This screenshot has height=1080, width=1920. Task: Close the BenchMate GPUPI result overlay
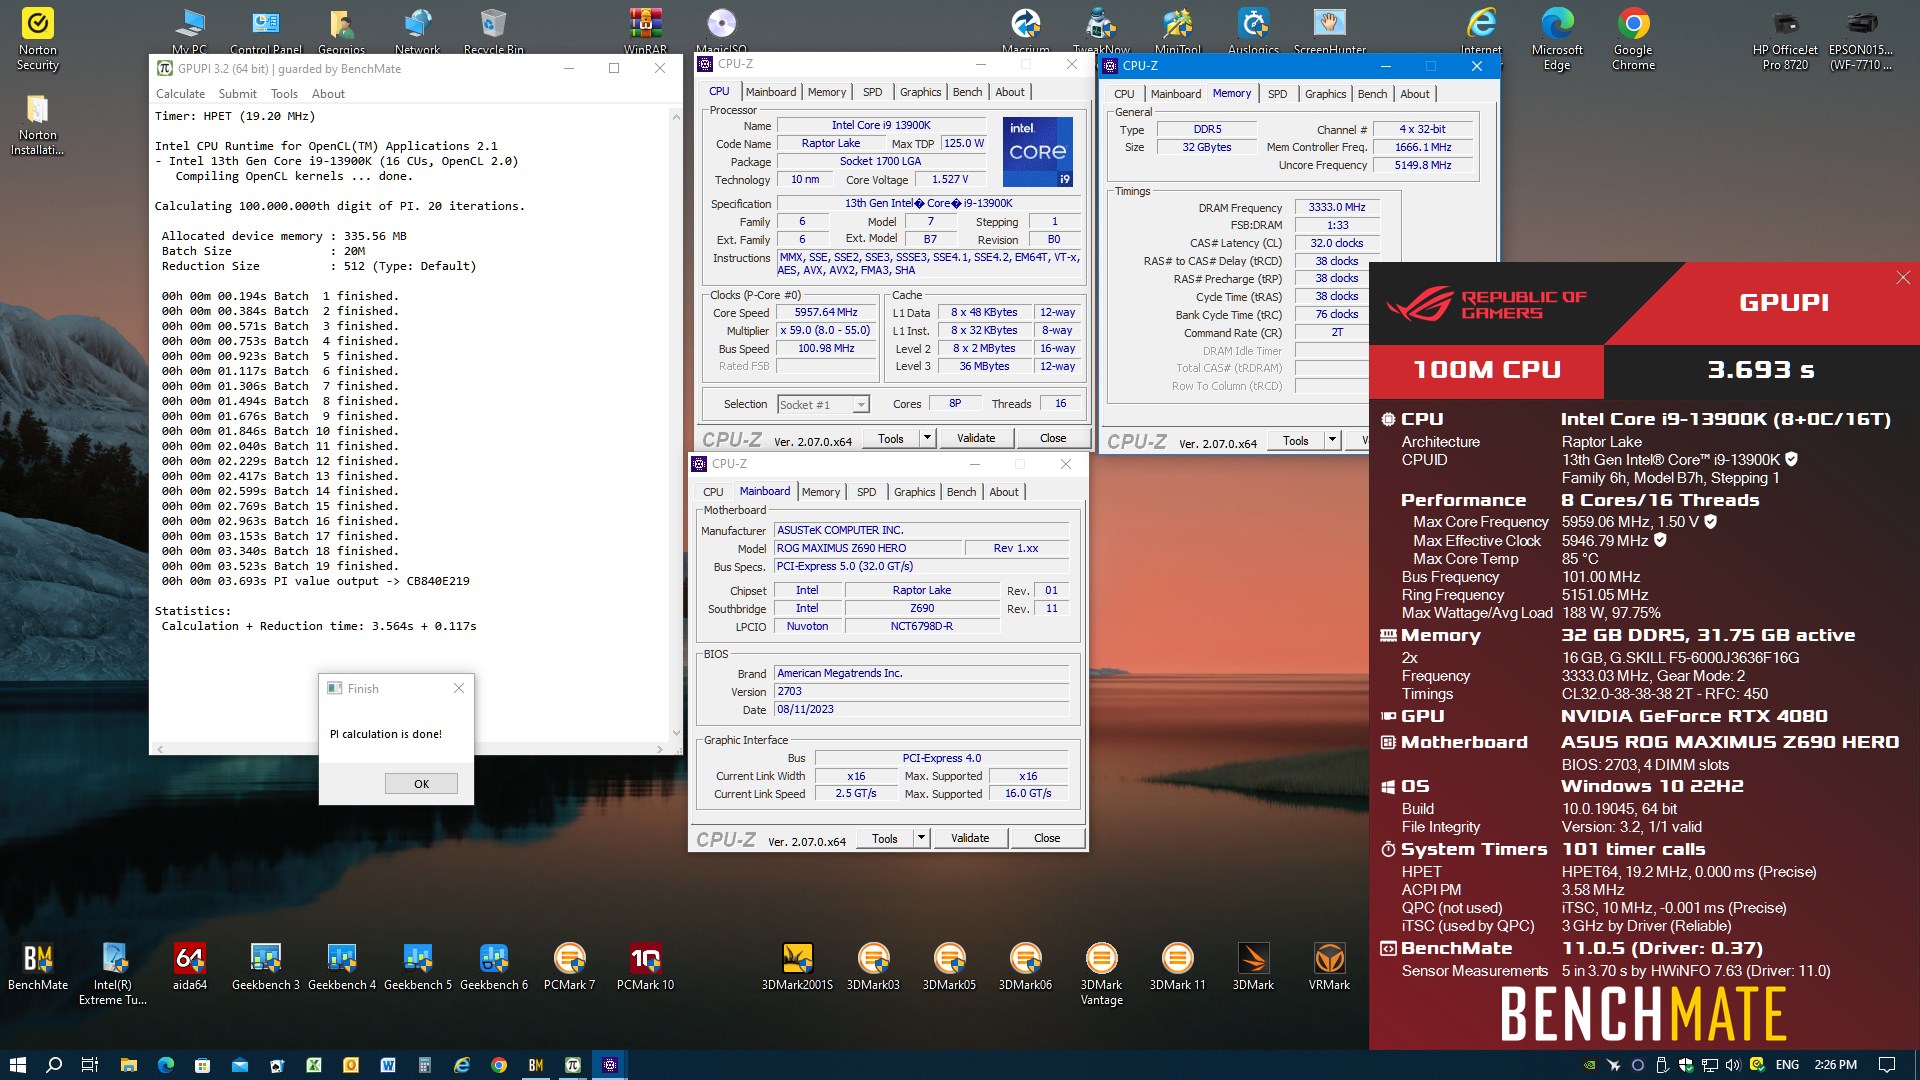1903,278
